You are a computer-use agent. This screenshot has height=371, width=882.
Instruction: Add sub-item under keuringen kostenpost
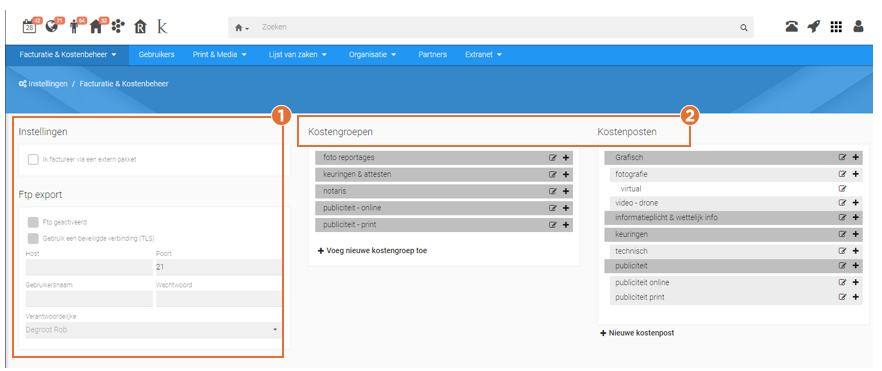coord(856,234)
